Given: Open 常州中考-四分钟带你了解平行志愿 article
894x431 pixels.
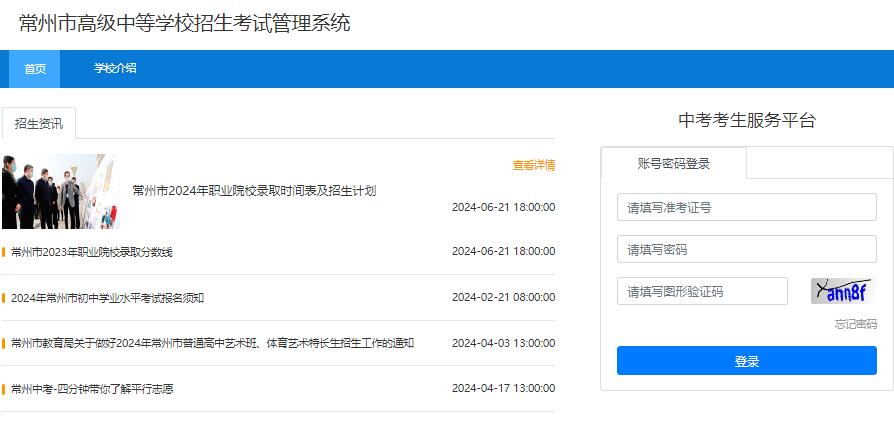Looking at the screenshot, I should pos(92,389).
